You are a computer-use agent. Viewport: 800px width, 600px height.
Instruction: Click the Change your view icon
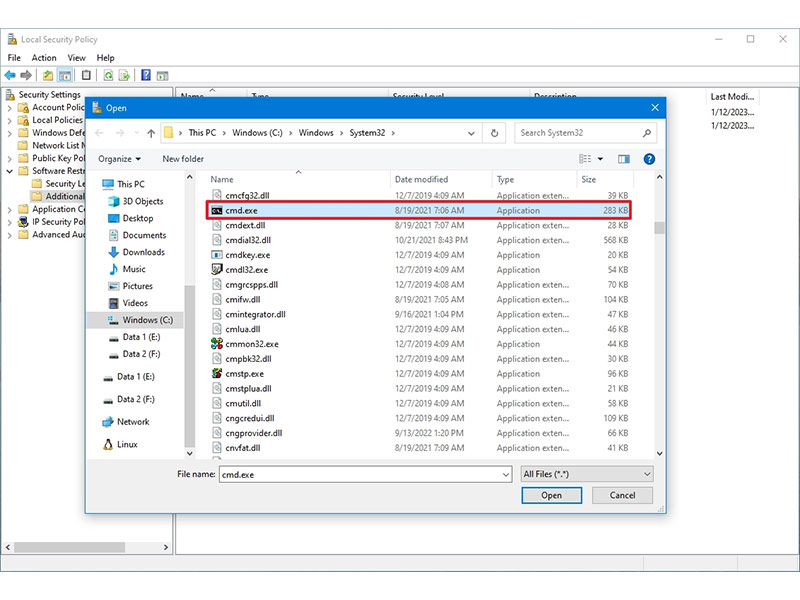pyautogui.click(x=585, y=159)
